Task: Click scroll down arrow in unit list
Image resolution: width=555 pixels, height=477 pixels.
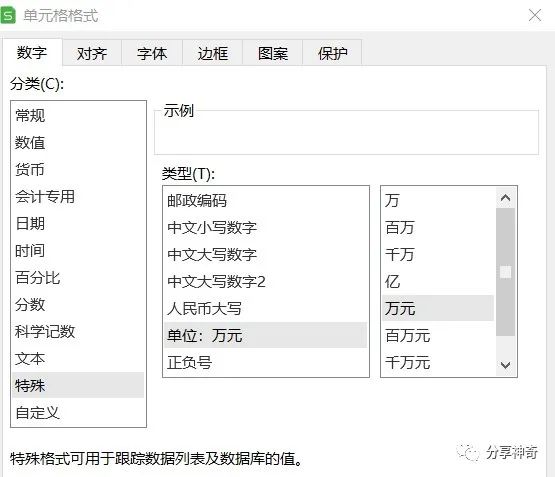Action: pos(505,365)
